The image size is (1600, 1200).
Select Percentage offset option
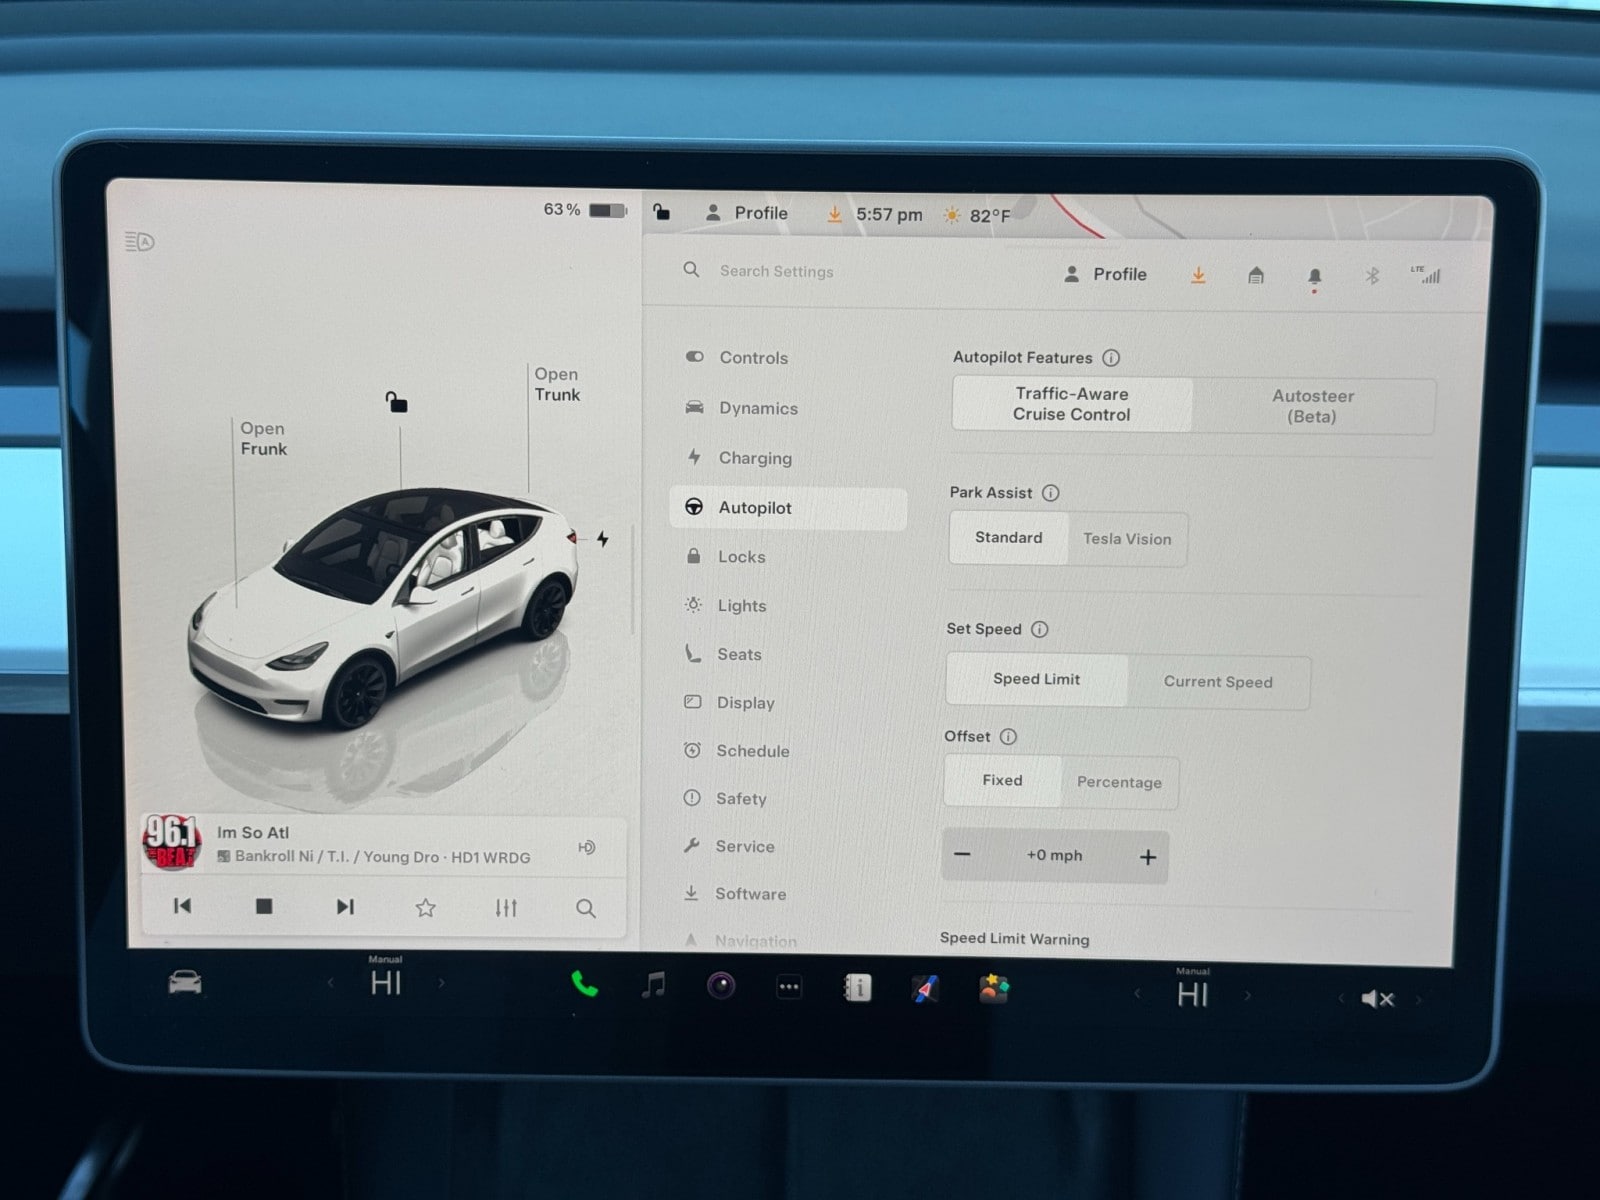point(1118,782)
